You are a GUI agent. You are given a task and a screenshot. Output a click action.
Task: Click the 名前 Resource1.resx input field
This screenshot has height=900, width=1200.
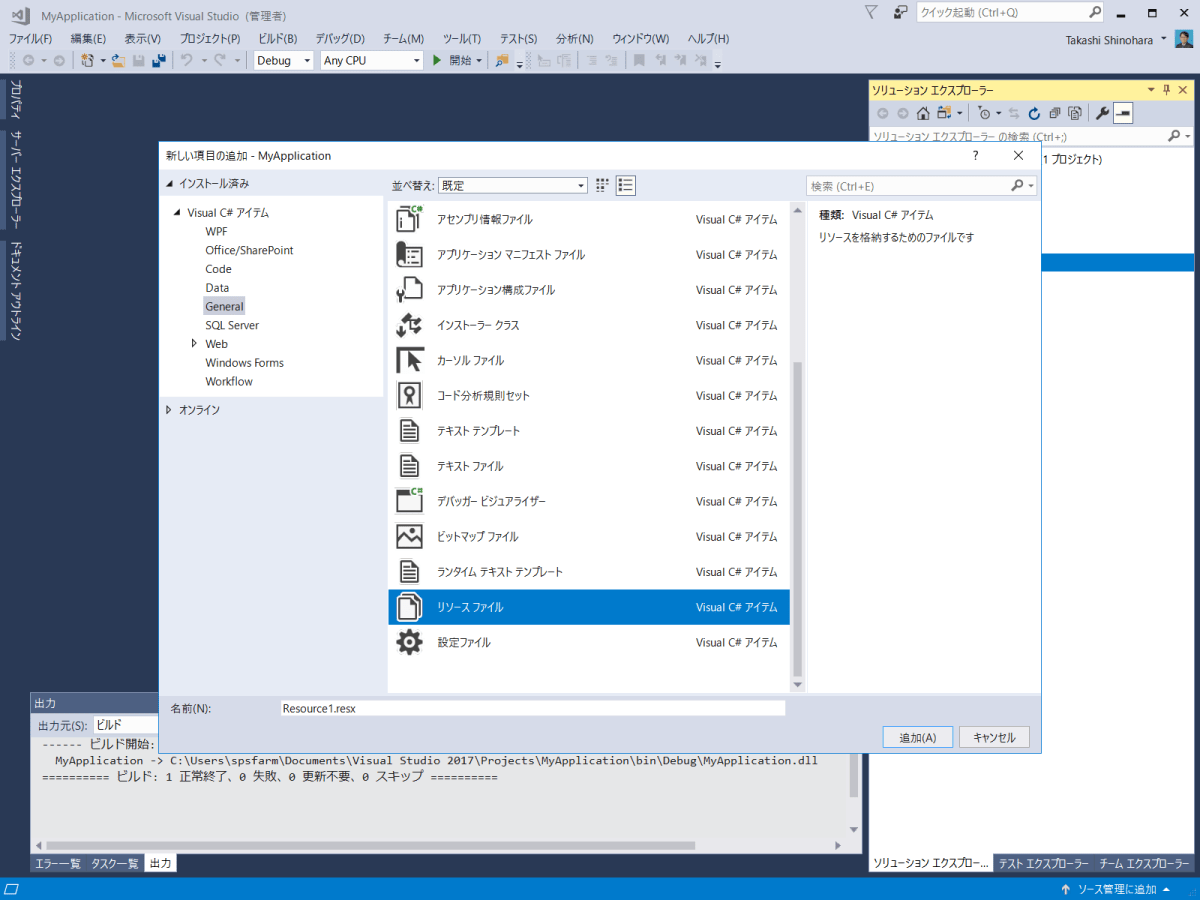[533, 707]
